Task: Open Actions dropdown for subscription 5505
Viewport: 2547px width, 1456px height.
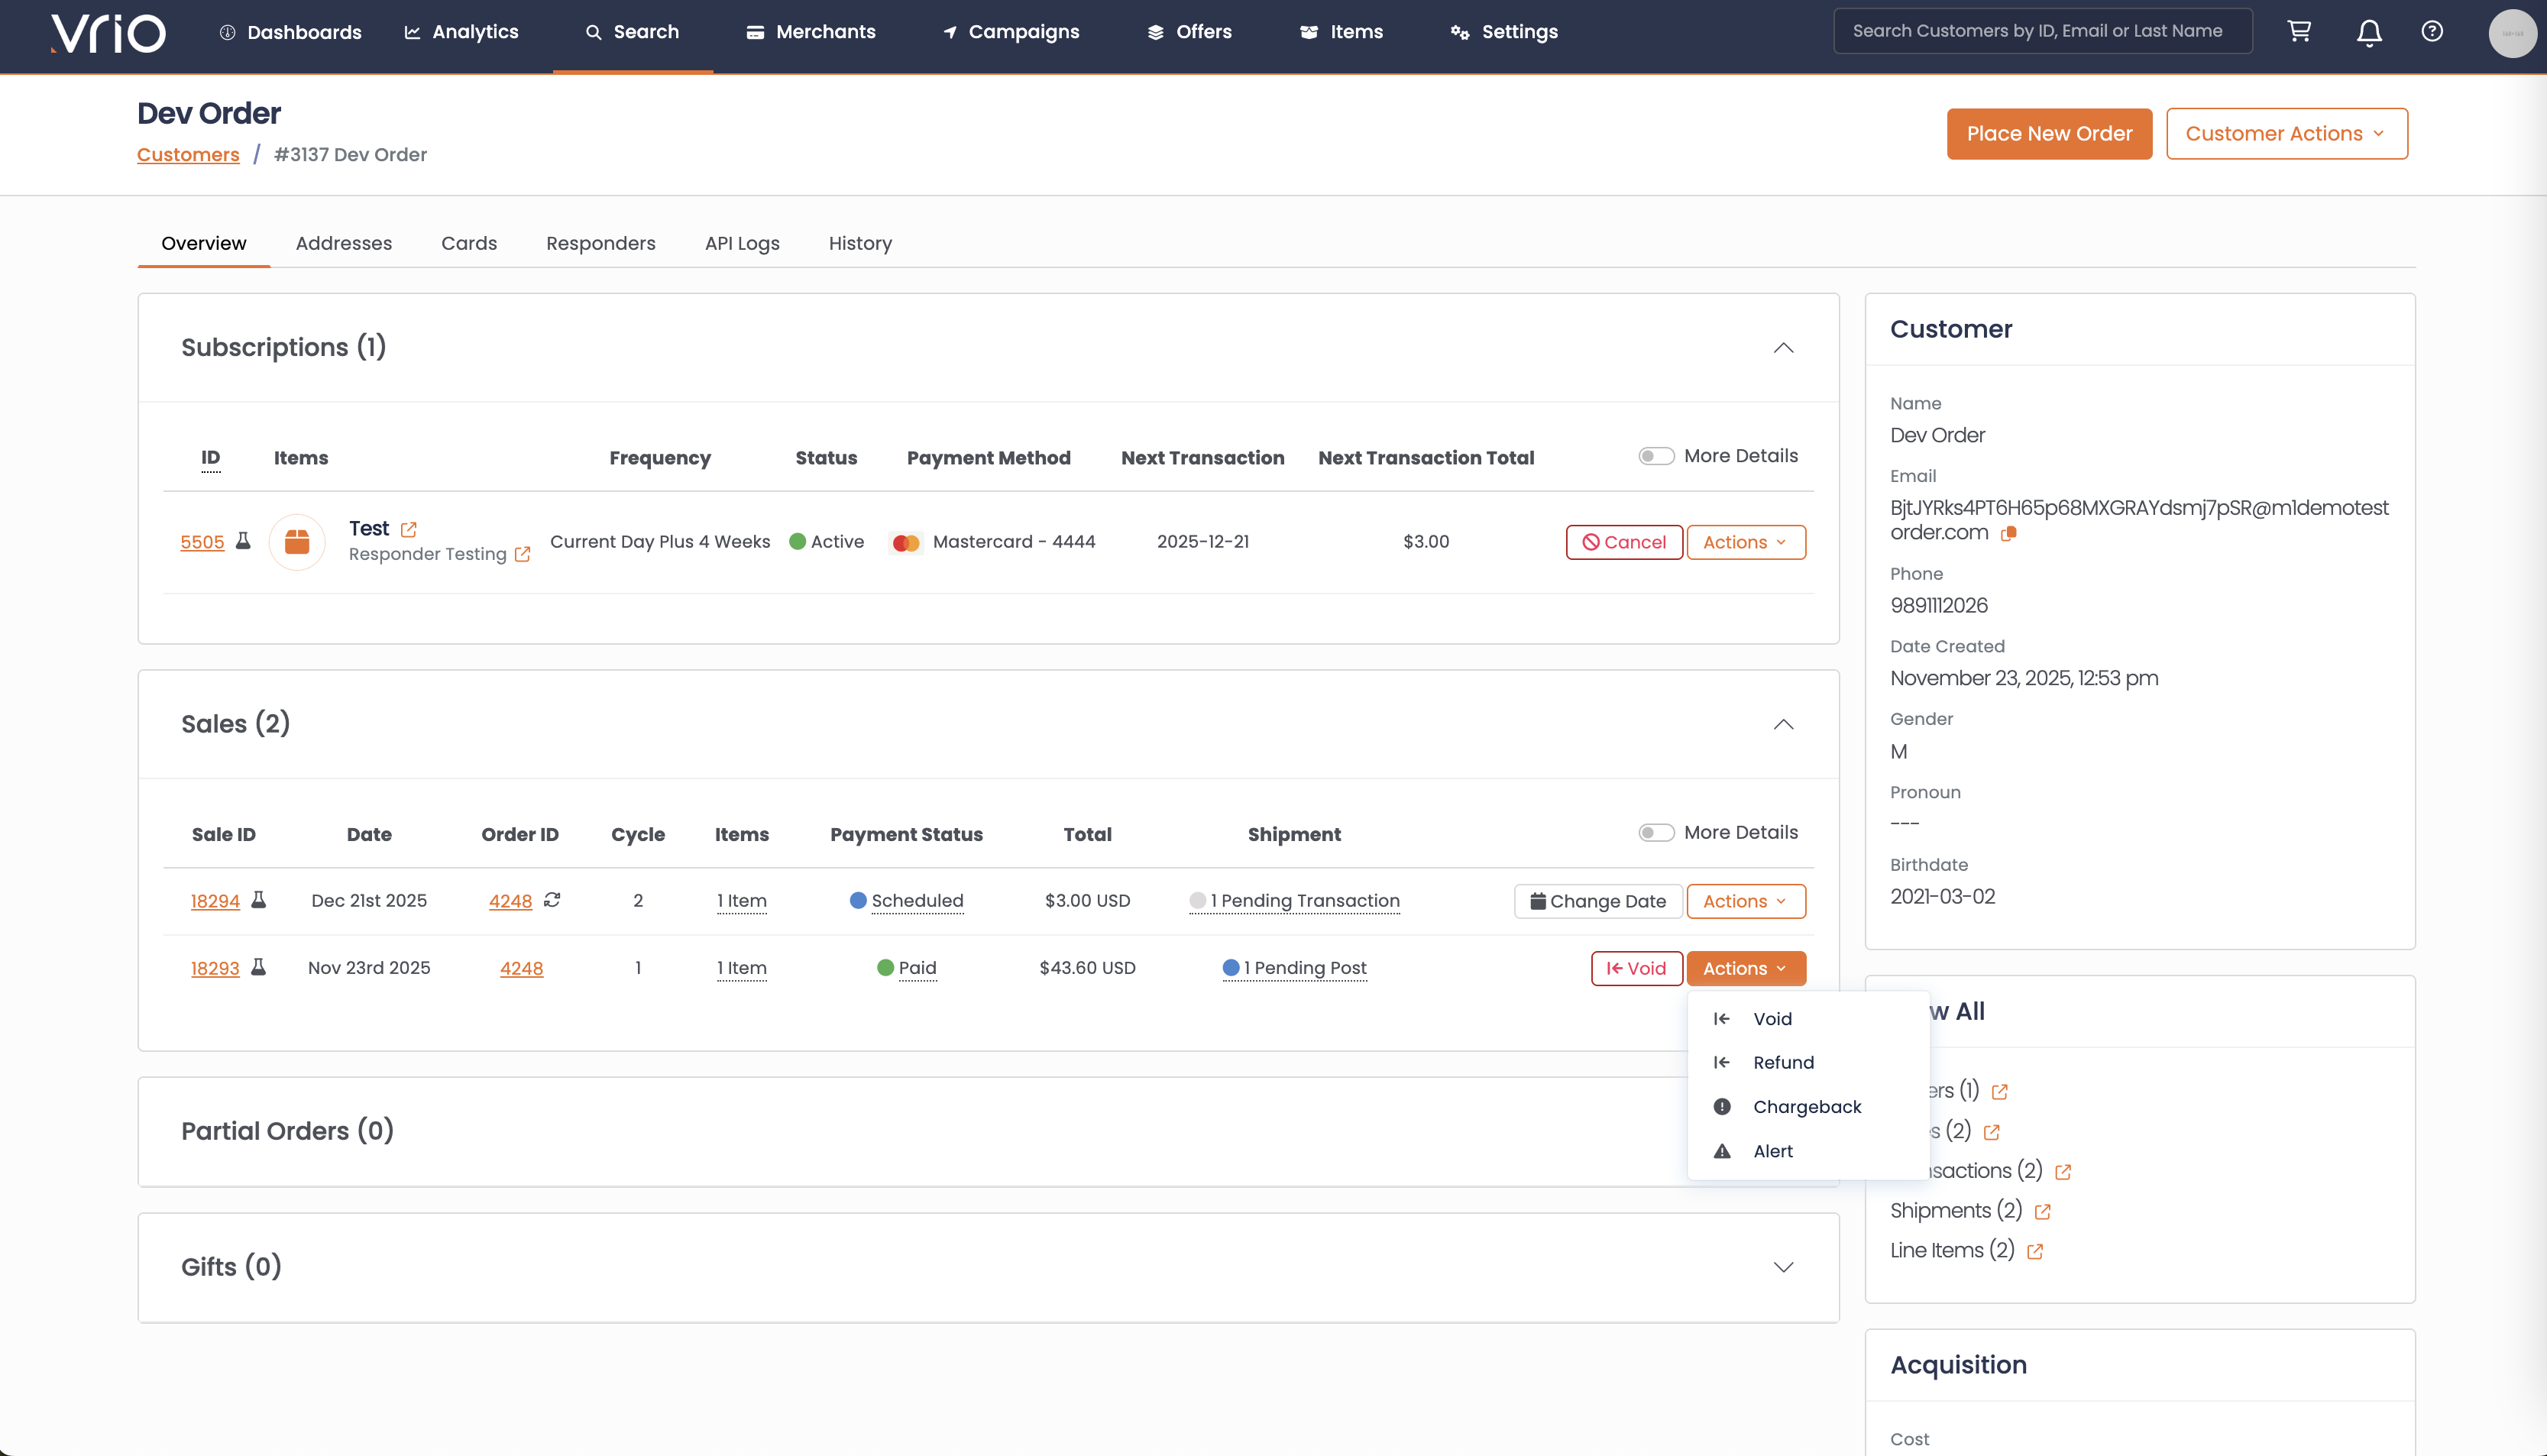Action: (1745, 542)
